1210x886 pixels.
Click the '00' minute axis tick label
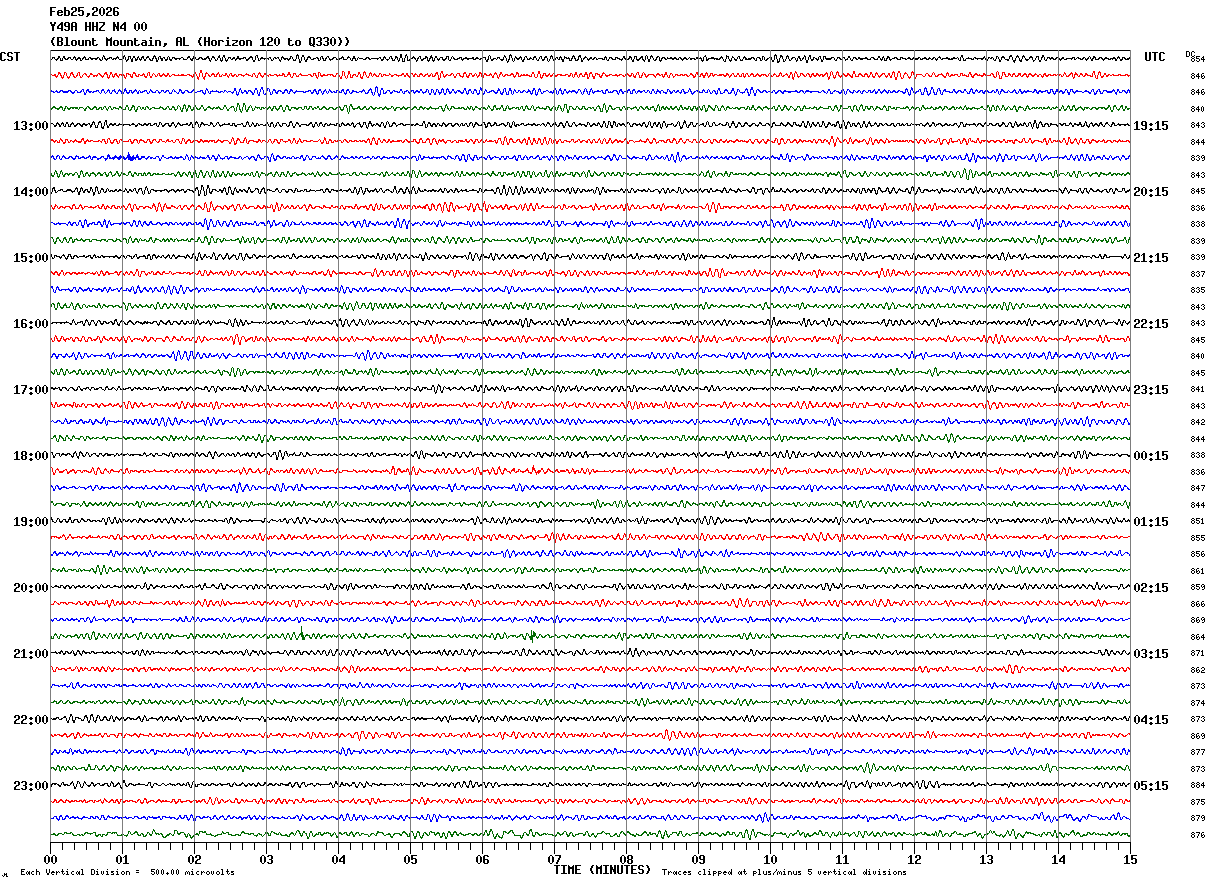pyautogui.click(x=50, y=859)
